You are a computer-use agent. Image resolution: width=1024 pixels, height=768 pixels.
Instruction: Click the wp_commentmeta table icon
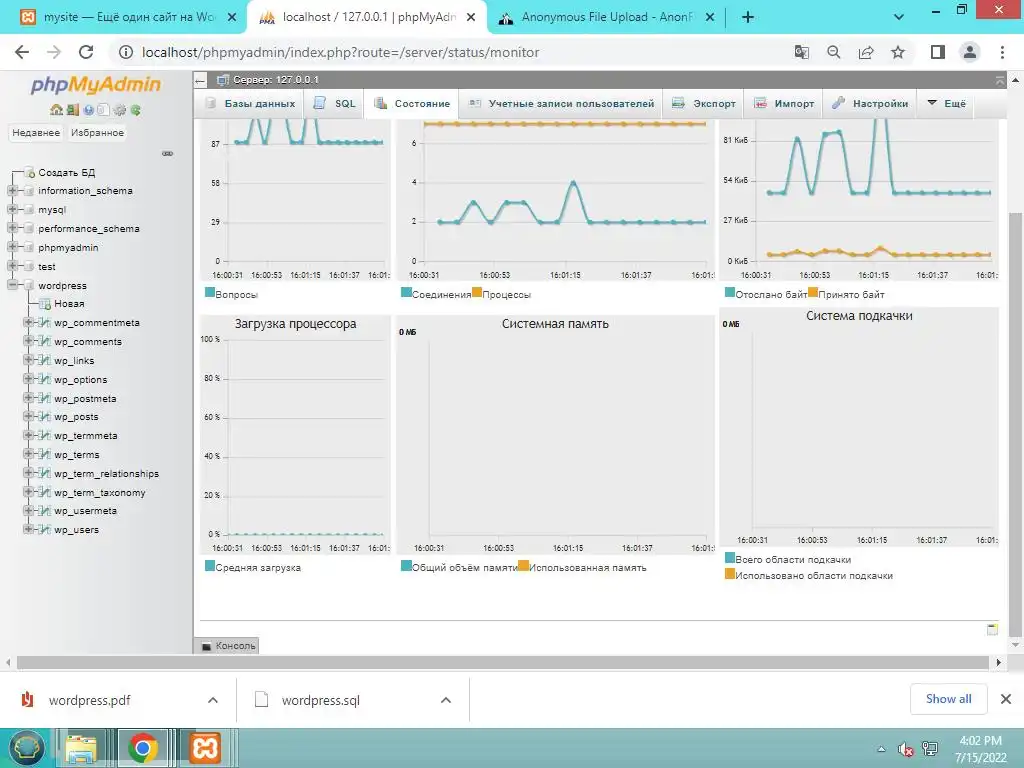[44, 323]
